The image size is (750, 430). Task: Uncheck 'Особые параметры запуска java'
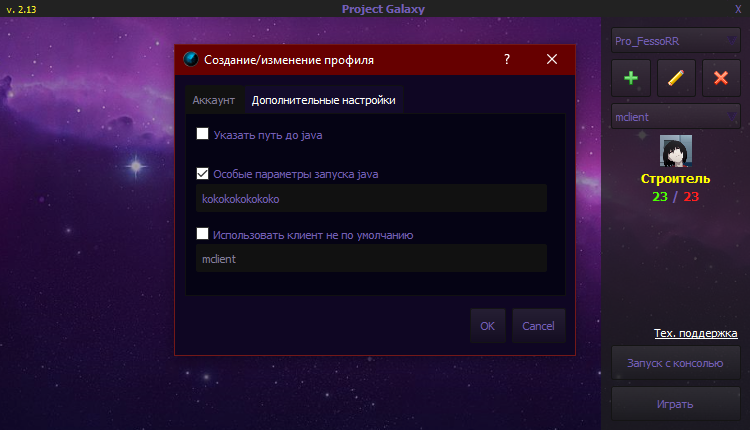pos(203,173)
